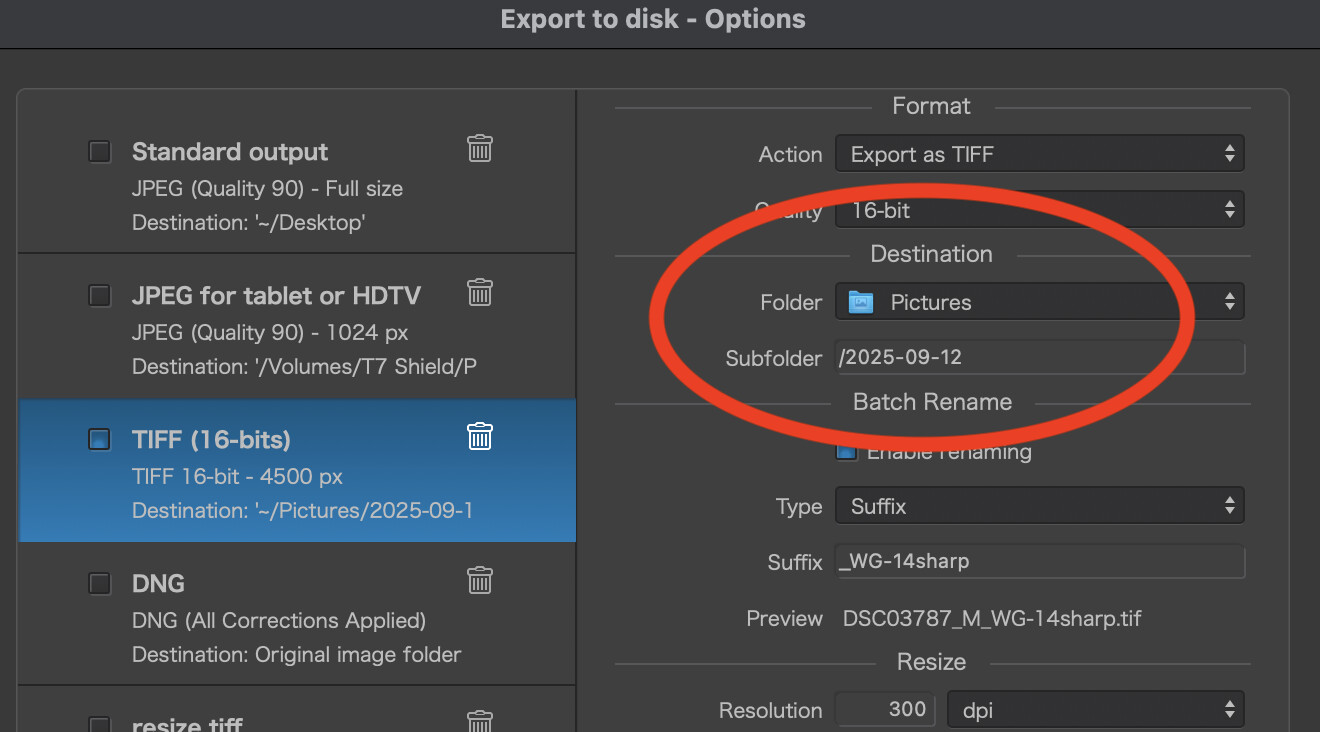Delete the Standard output export preset

coord(480,149)
